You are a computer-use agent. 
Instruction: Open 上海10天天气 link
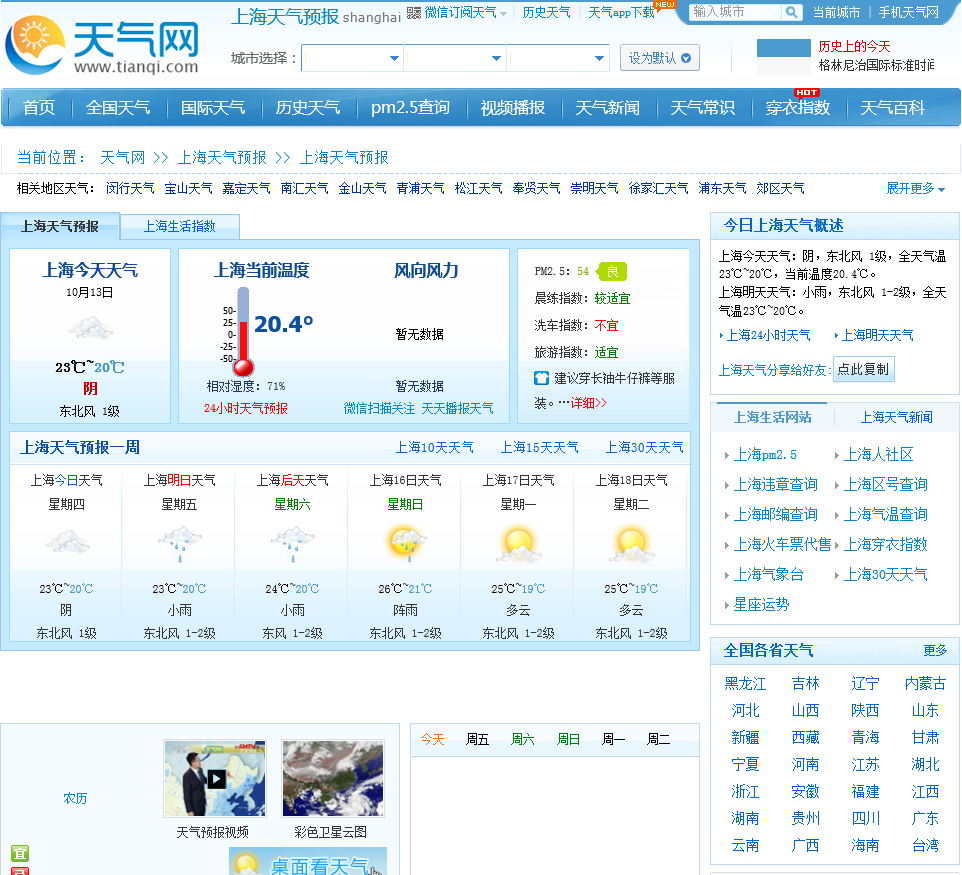434,447
